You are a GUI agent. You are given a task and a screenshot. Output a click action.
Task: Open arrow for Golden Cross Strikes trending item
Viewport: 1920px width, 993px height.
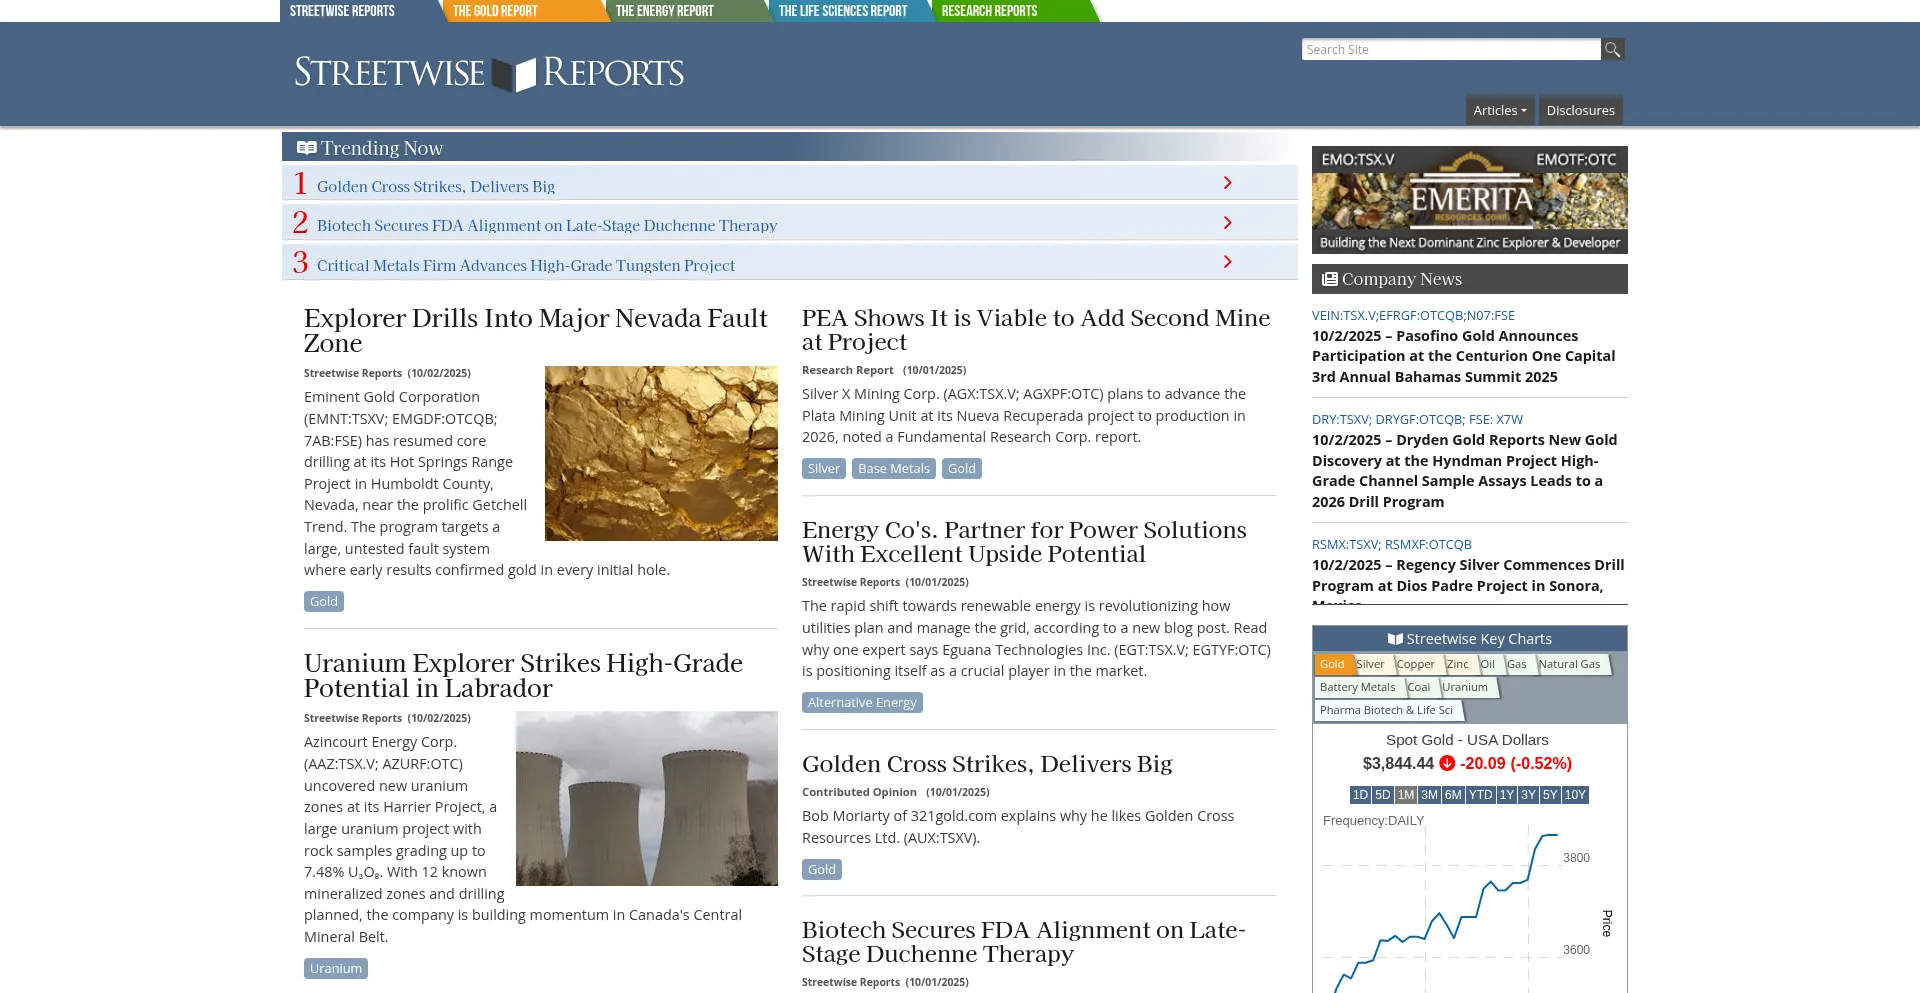click(1227, 183)
